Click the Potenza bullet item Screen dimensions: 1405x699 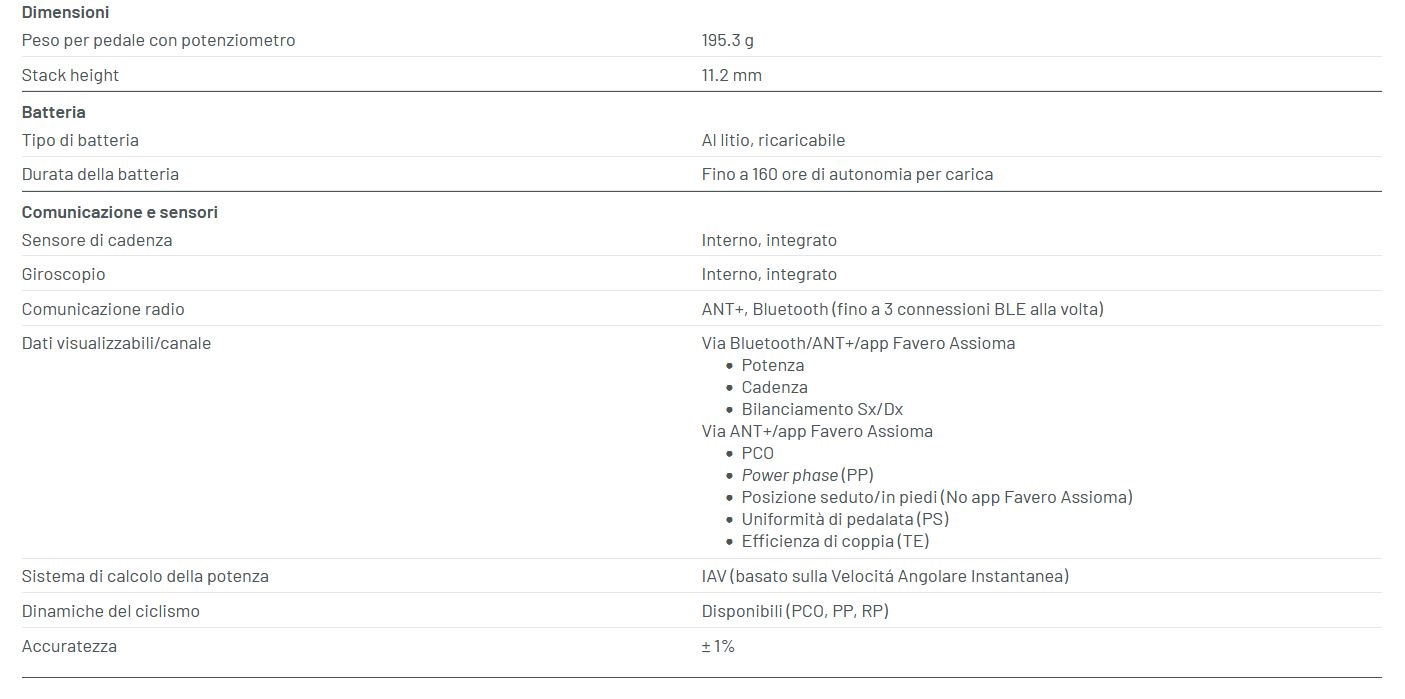pyautogui.click(x=772, y=365)
